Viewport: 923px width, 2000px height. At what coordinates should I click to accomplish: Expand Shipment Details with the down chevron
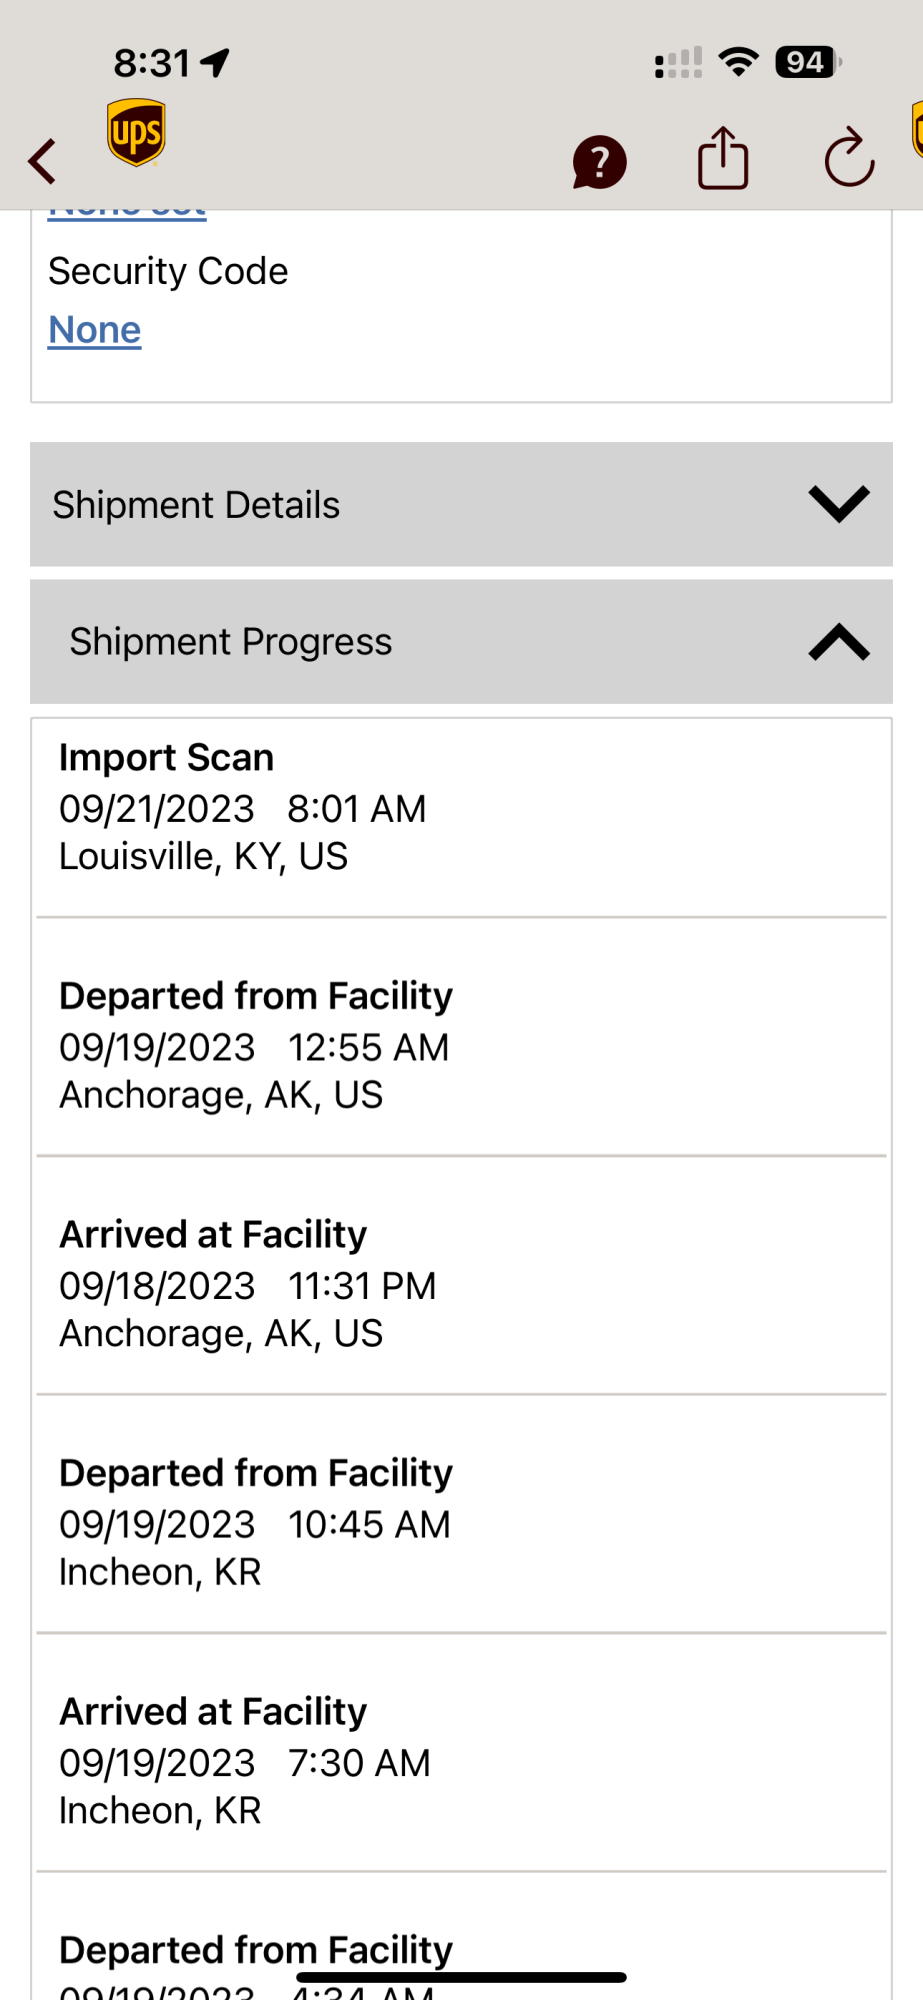pyautogui.click(x=838, y=504)
